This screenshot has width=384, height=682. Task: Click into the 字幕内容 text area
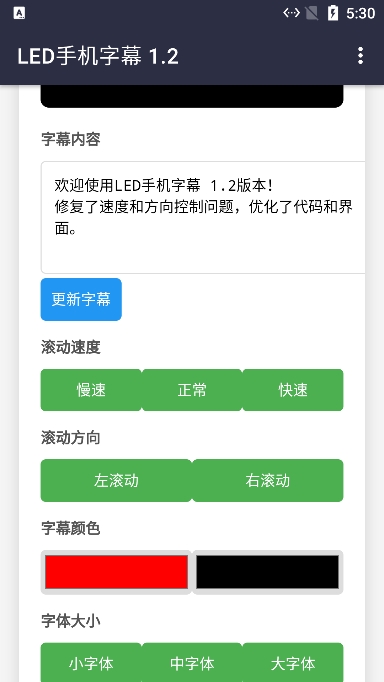pos(203,217)
